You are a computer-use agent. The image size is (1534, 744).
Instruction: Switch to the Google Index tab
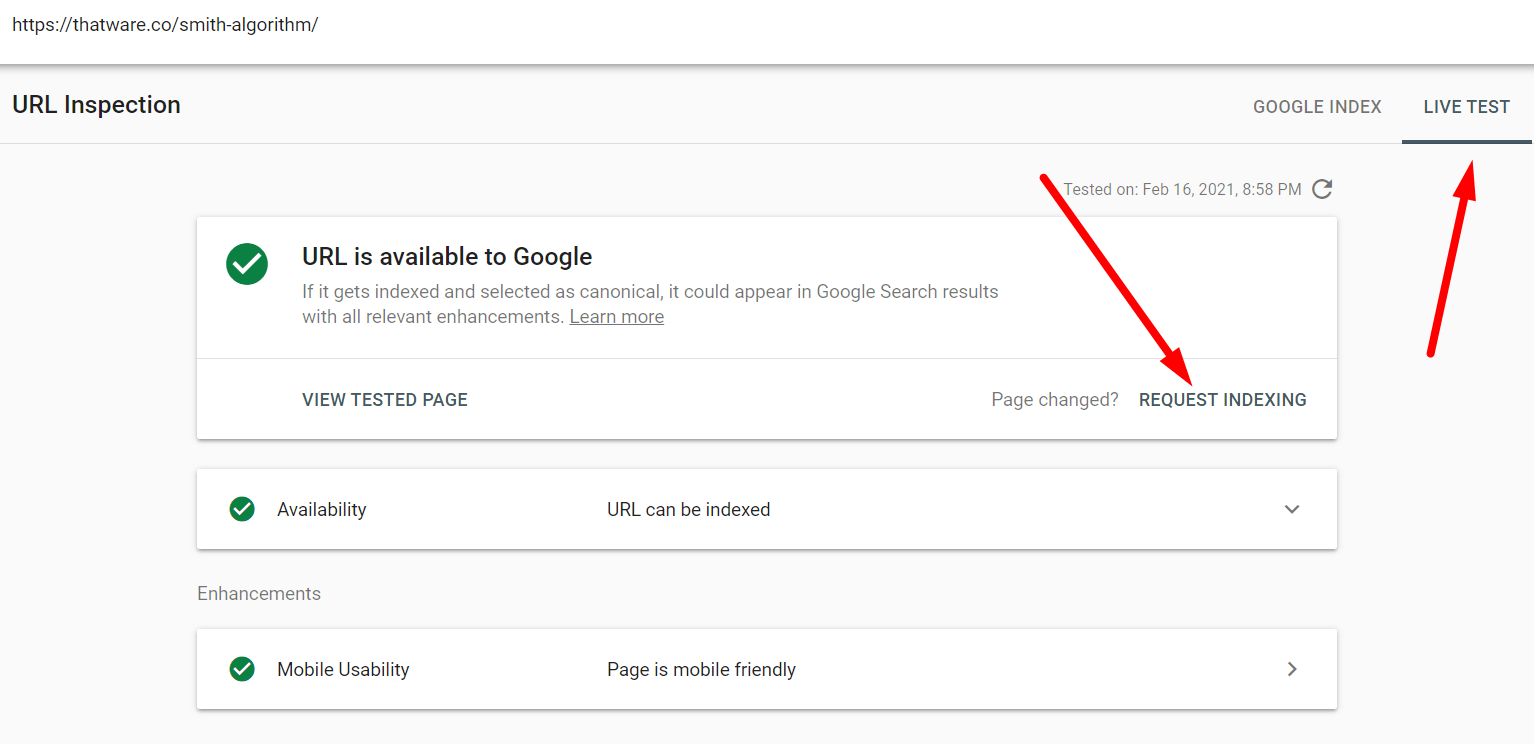(x=1317, y=107)
